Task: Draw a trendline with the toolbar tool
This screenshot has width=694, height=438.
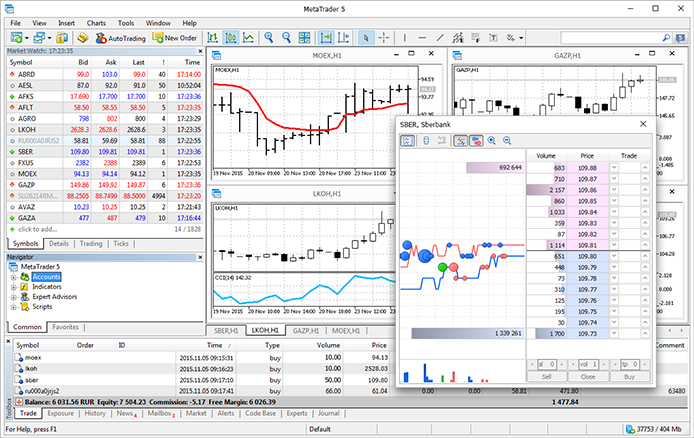Action: pos(440,38)
